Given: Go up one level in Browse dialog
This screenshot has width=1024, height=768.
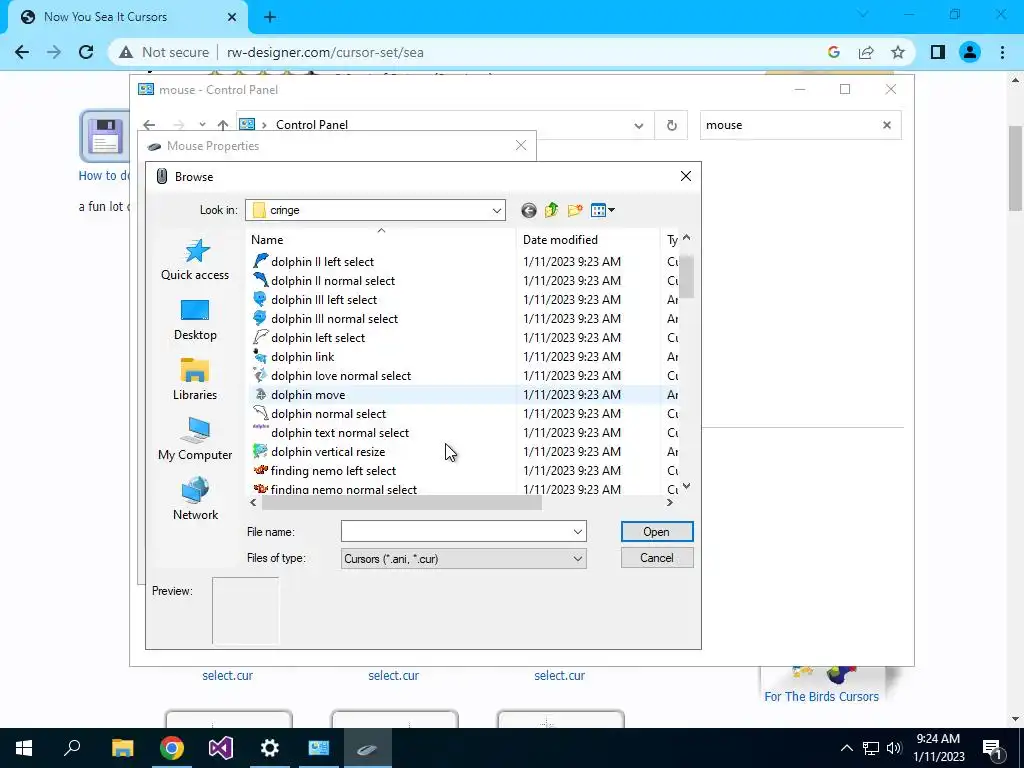Looking at the screenshot, I should click(x=552, y=210).
